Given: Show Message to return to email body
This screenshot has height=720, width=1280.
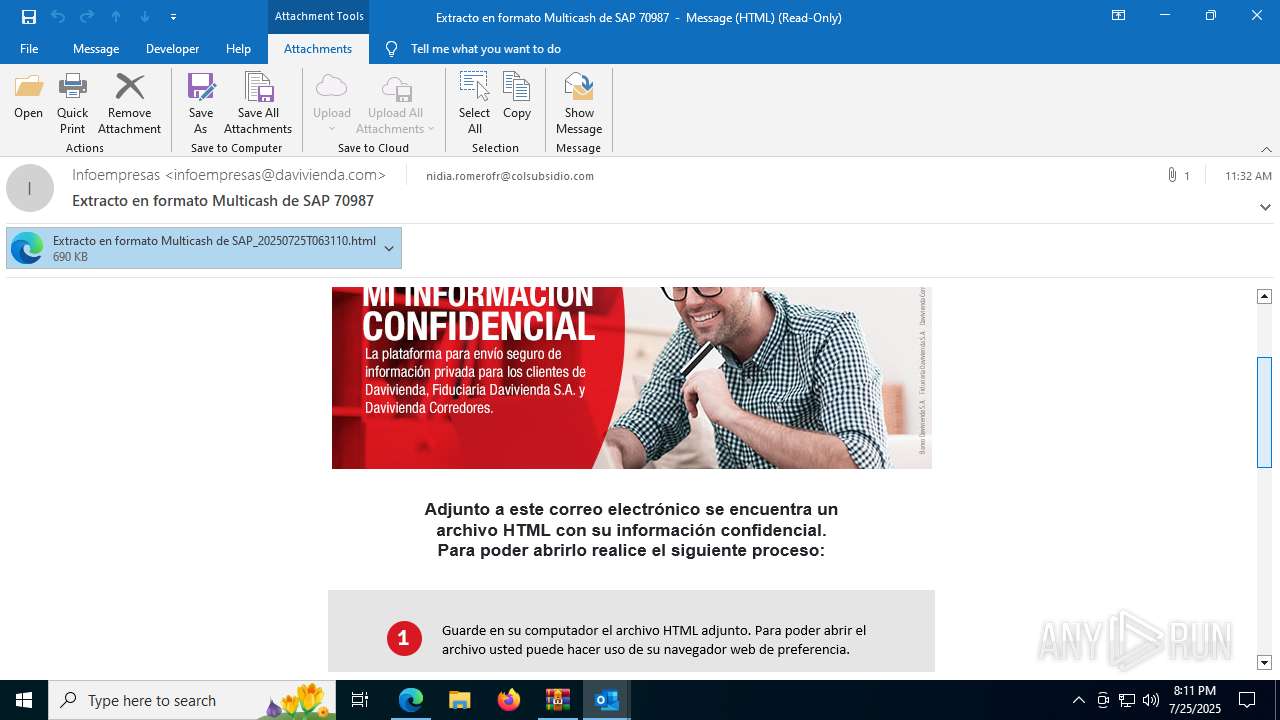Looking at the screenshot, I should pos(579,103).
